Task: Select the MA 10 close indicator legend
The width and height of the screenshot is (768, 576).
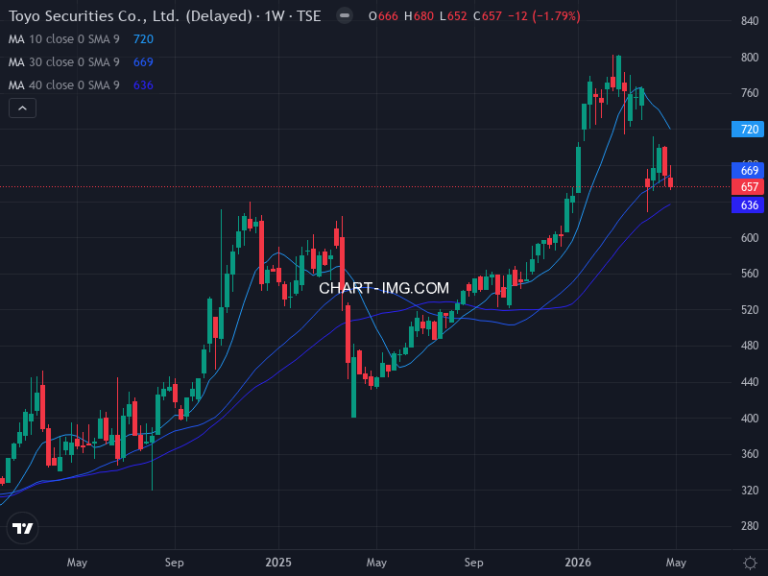Action: click(64, 39)
